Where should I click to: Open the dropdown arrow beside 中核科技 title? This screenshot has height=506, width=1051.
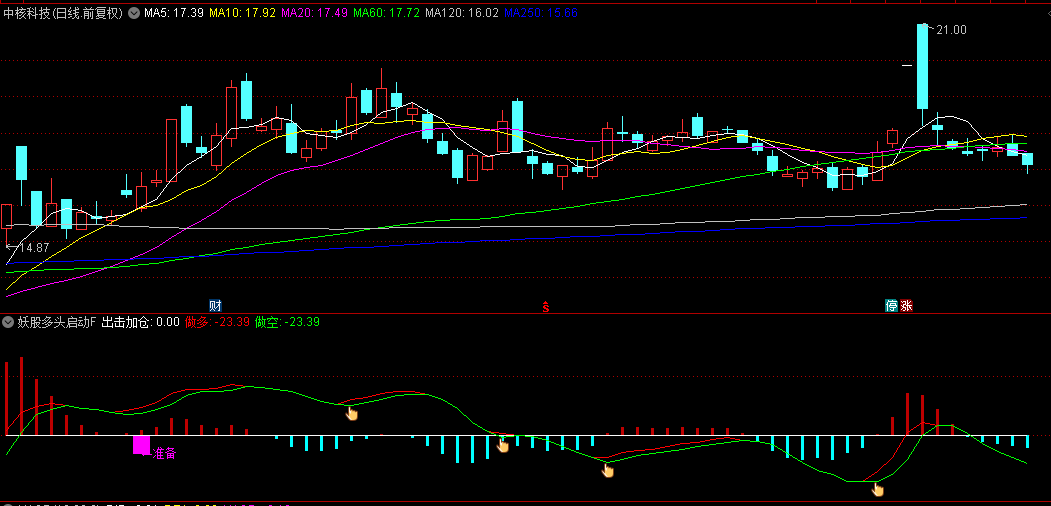134,12
